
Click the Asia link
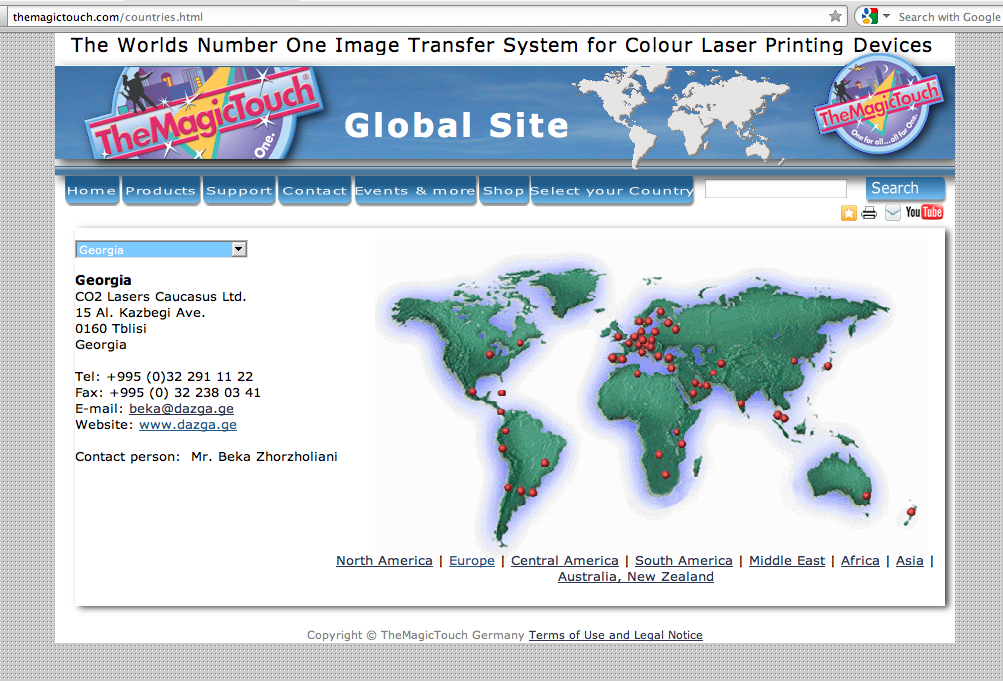(910, 561)
